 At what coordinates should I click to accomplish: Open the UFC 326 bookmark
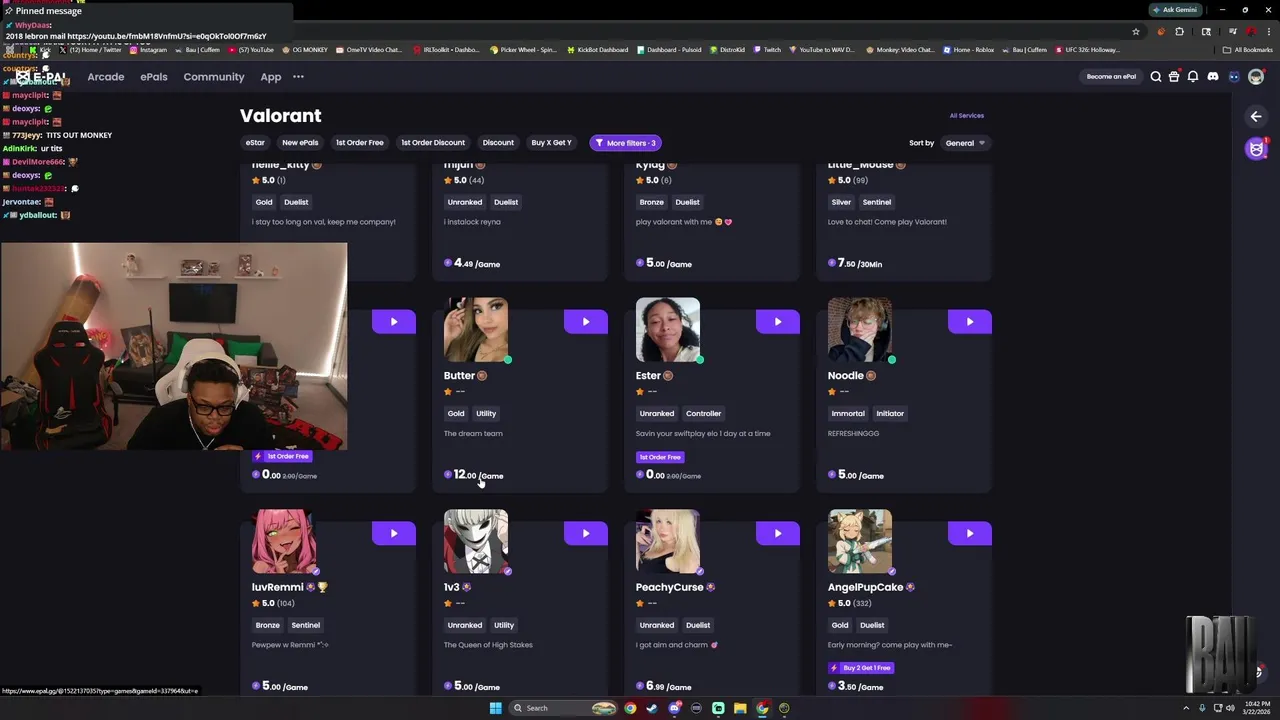pyautogui.click(x=1089, y=50)
